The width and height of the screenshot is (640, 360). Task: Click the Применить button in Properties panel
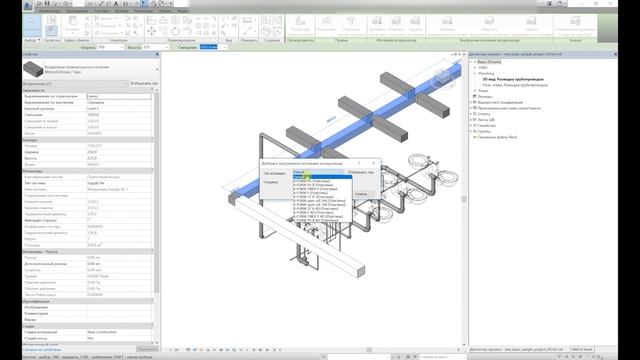(147, 349)
